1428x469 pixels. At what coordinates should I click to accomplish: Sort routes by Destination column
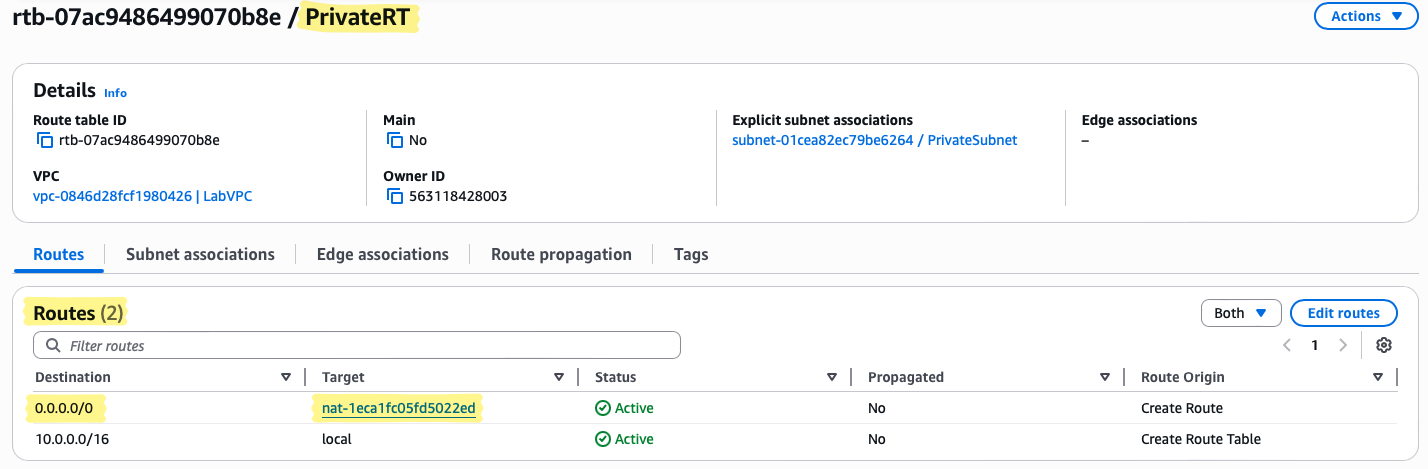pyautogui.click(x=286, y=377)
